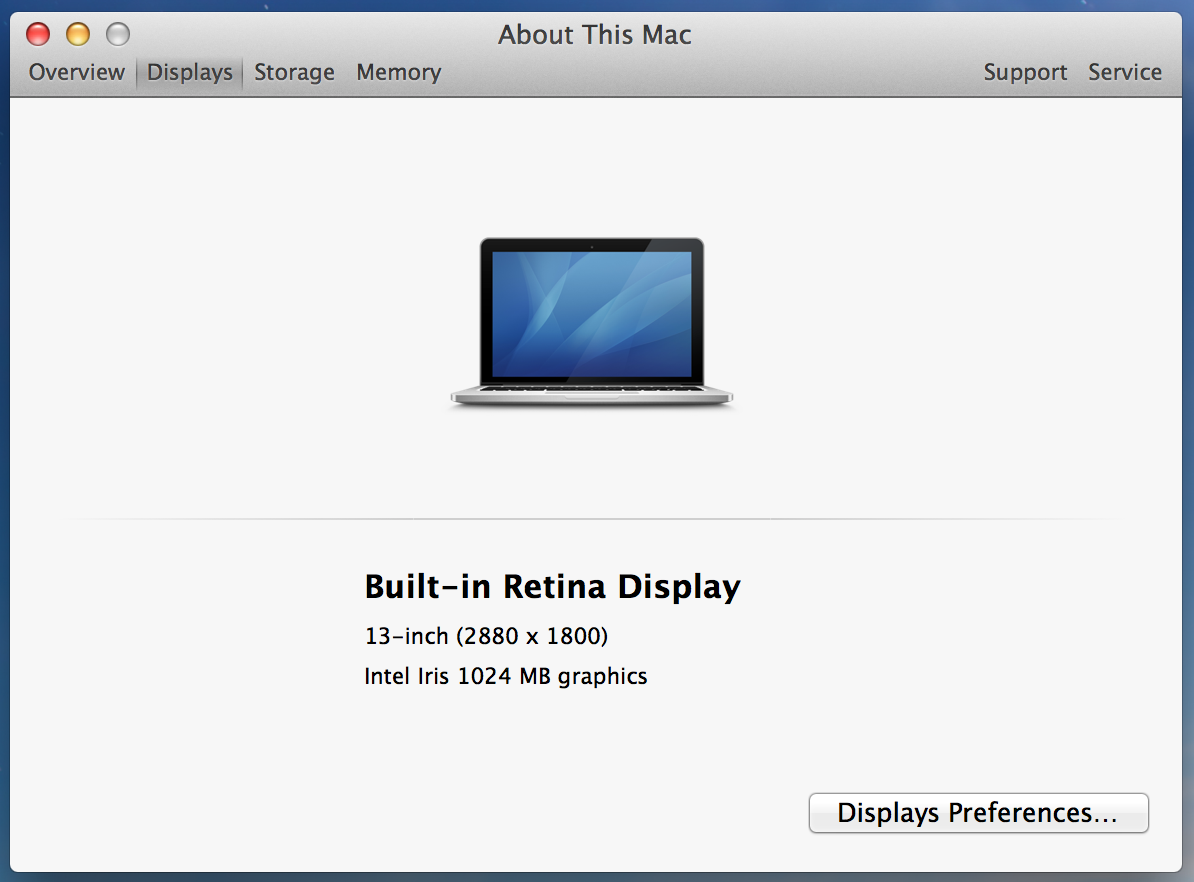The width and height of the screenshot is (1194, 882).
Task: Click the About This Mac window title
Action: (x=595, y=35)
